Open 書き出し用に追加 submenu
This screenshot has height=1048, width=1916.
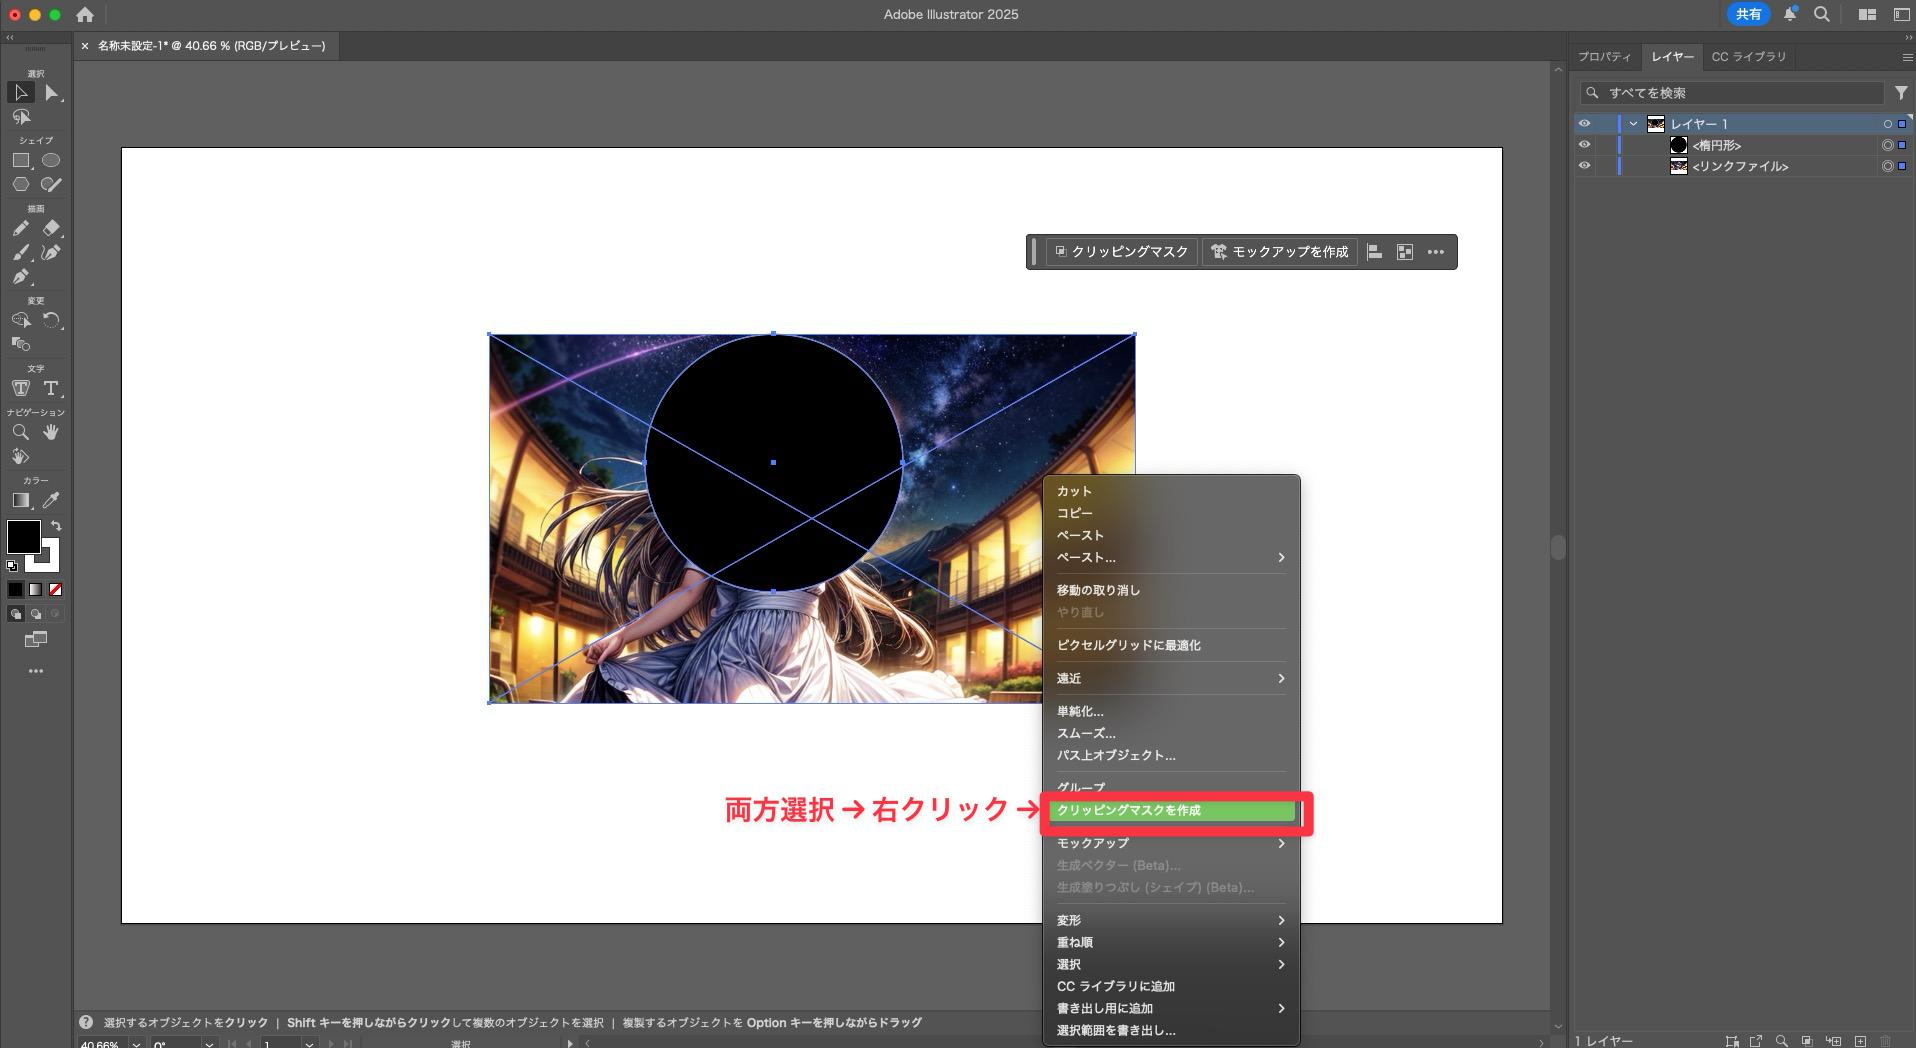(x=1171, y=1008)
